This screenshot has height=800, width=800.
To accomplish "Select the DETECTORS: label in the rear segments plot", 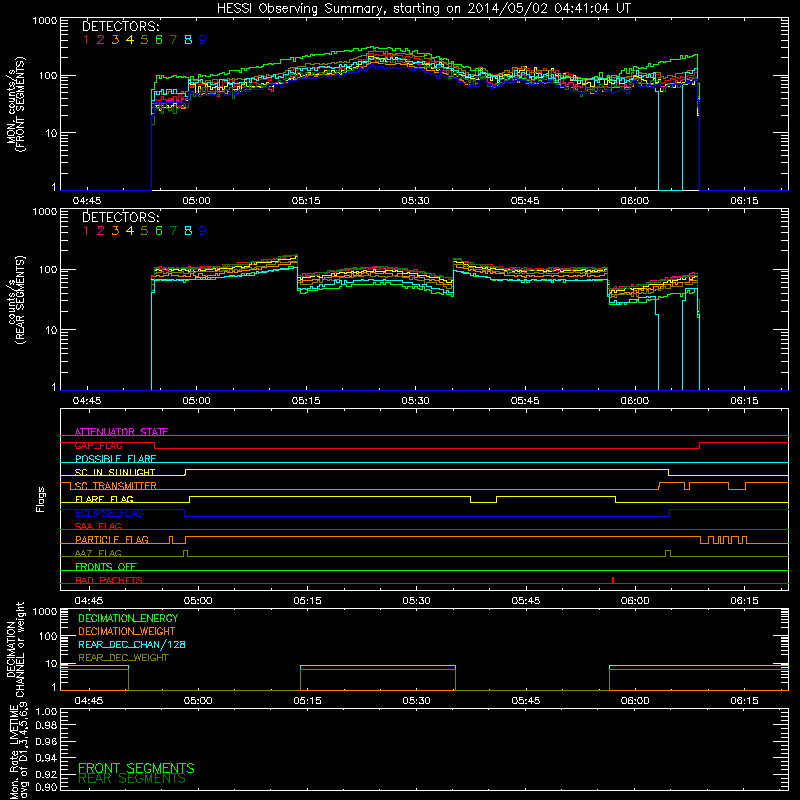I will pyautogui.click(x=121, y=217).
